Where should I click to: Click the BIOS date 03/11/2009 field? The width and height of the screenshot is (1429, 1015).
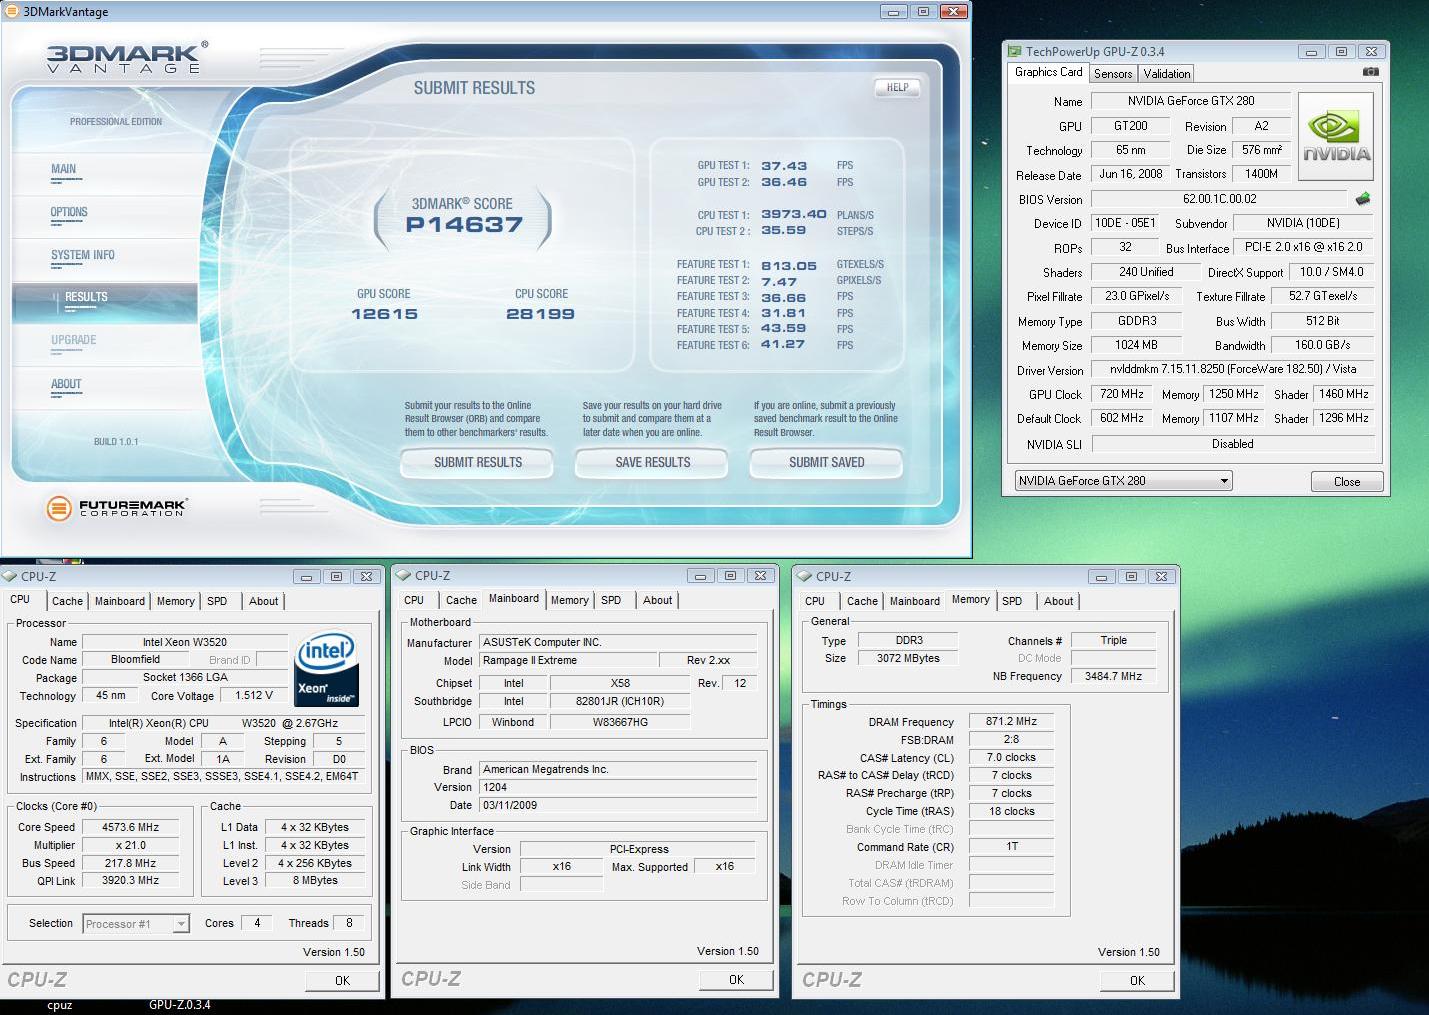coord(618,805)
